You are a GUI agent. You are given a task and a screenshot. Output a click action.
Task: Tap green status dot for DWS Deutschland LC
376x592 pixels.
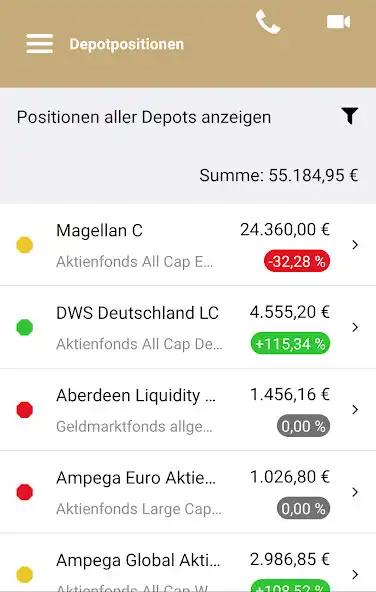click(x=25, y=327)
